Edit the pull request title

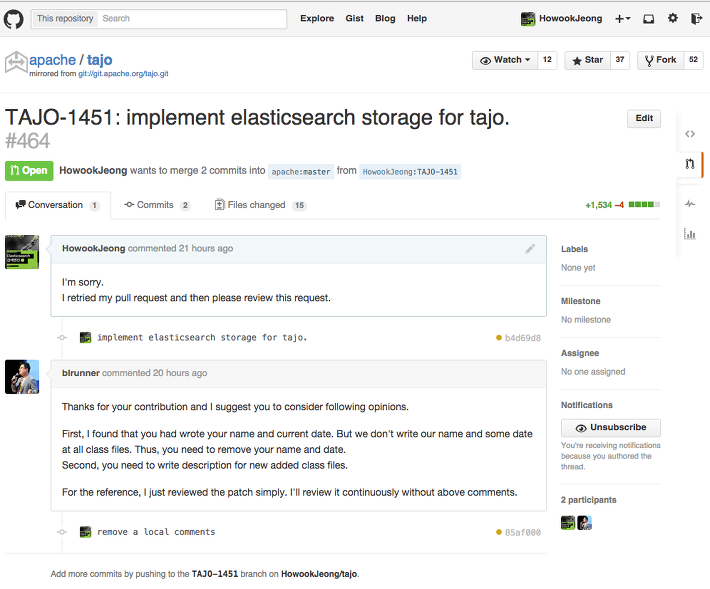(644, 119)
